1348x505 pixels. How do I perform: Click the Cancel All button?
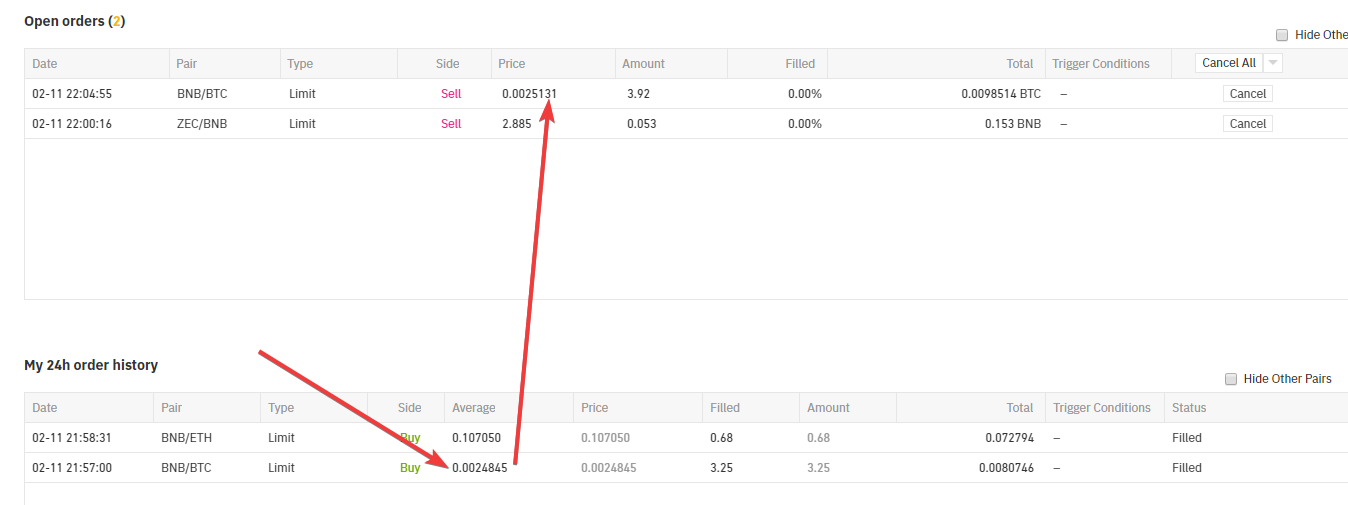pos(1228,63)
